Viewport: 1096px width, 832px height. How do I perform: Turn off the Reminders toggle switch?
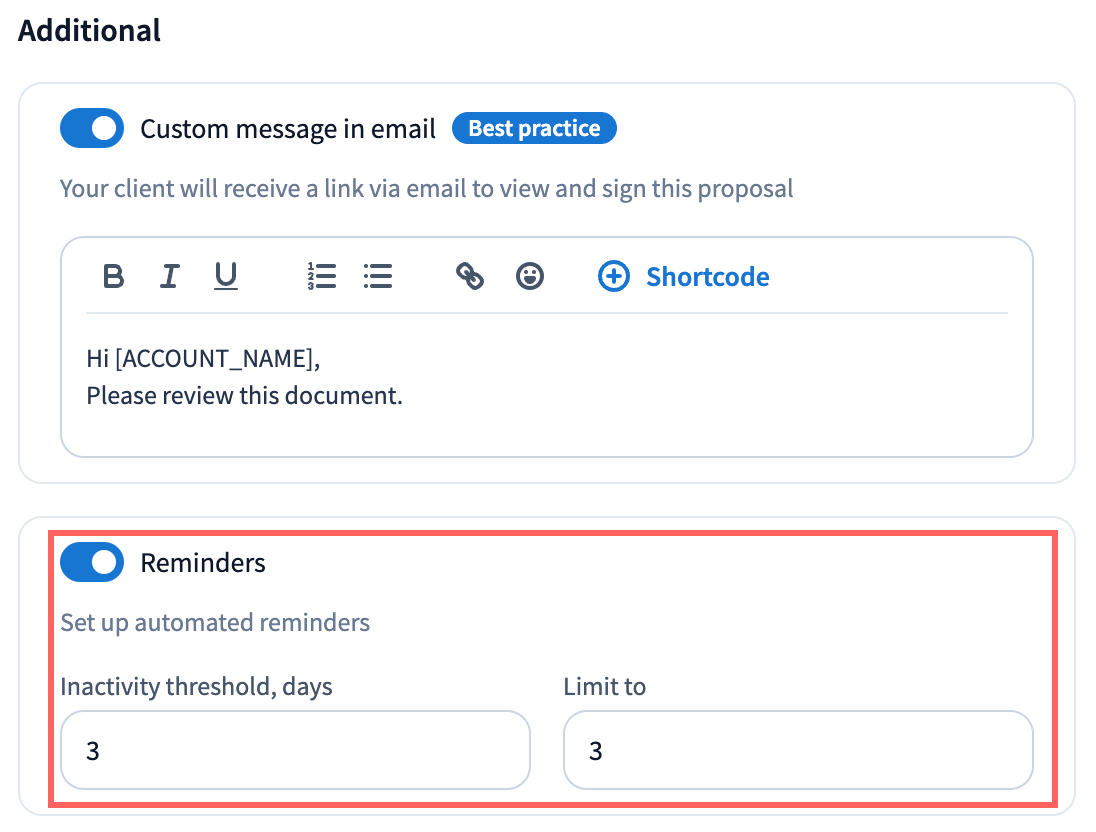pyautogui.click(x=92, y=563)
